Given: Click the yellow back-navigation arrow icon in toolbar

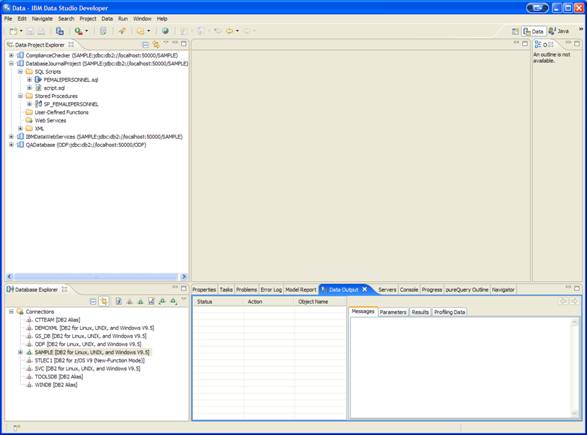Looking at the screenshot, I should [x=229, y=31].
